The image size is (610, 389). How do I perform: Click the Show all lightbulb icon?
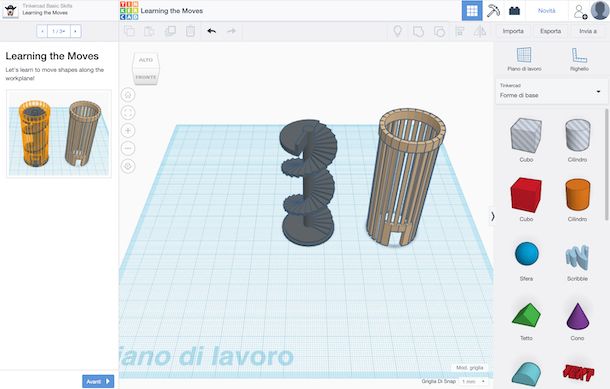point(397,31)
